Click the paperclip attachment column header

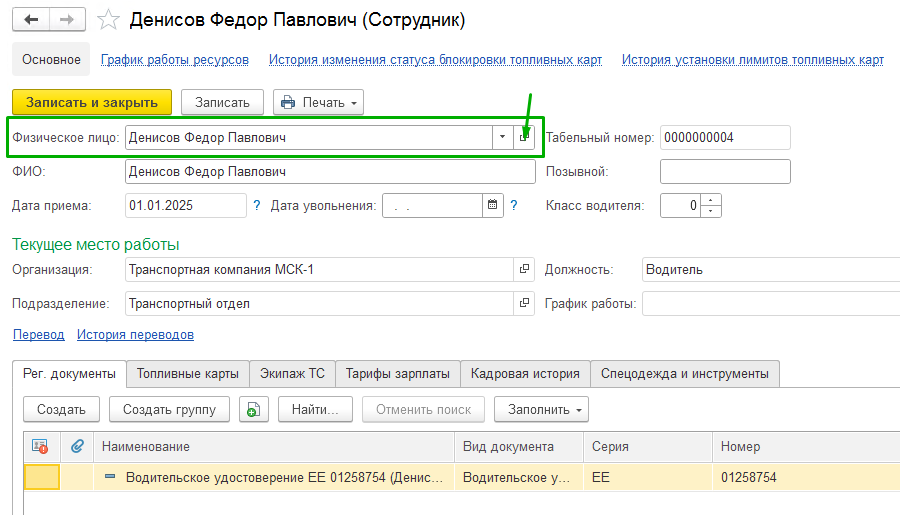pos(76,447)
